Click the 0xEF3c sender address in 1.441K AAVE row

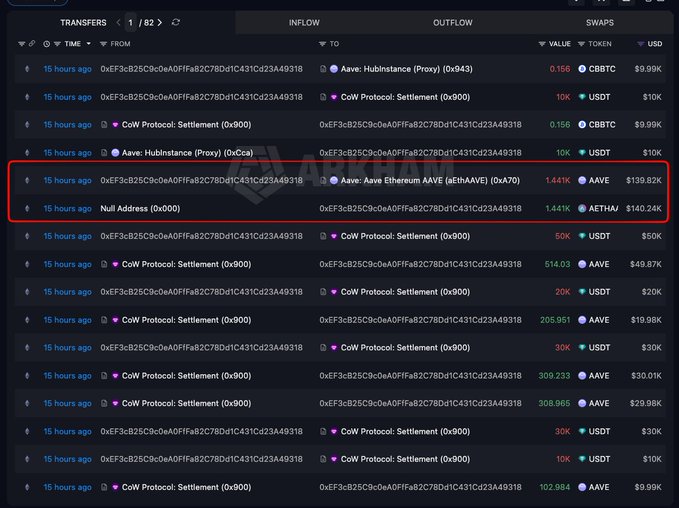pos(201,180)
